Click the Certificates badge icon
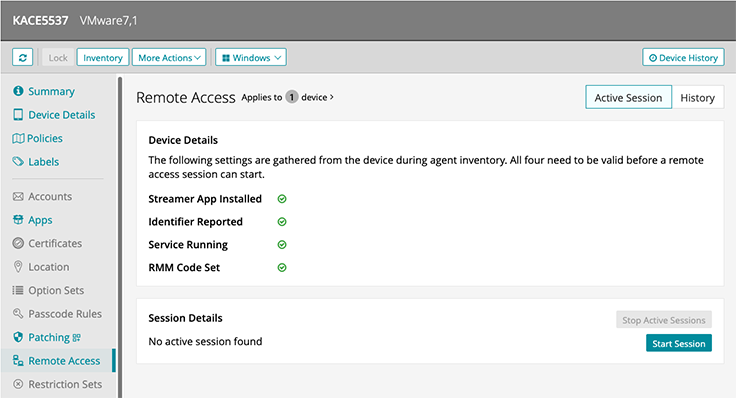The height and width of the screenshot is (398, 736). click(18, 243)
